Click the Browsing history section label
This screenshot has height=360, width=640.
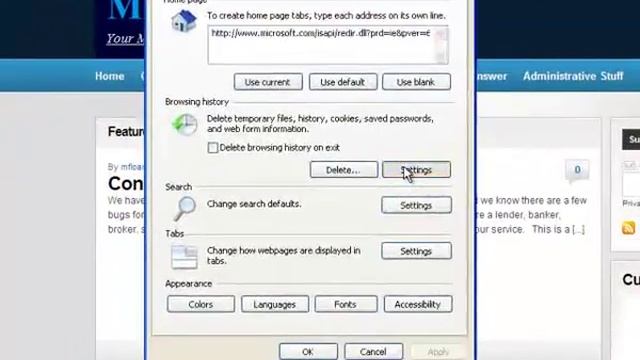[x=197, y=102]
